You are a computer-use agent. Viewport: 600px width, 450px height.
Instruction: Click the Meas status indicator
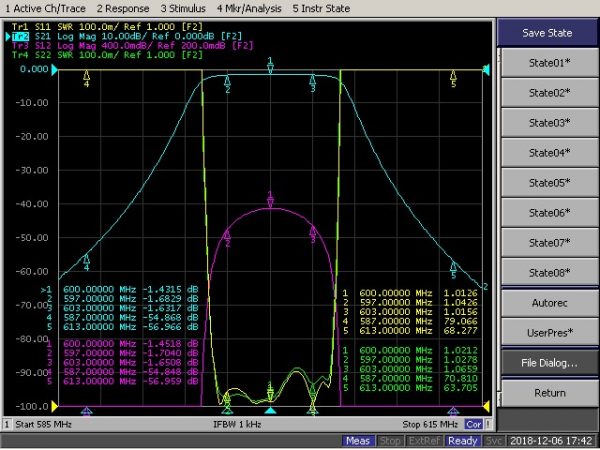[358, 441]
